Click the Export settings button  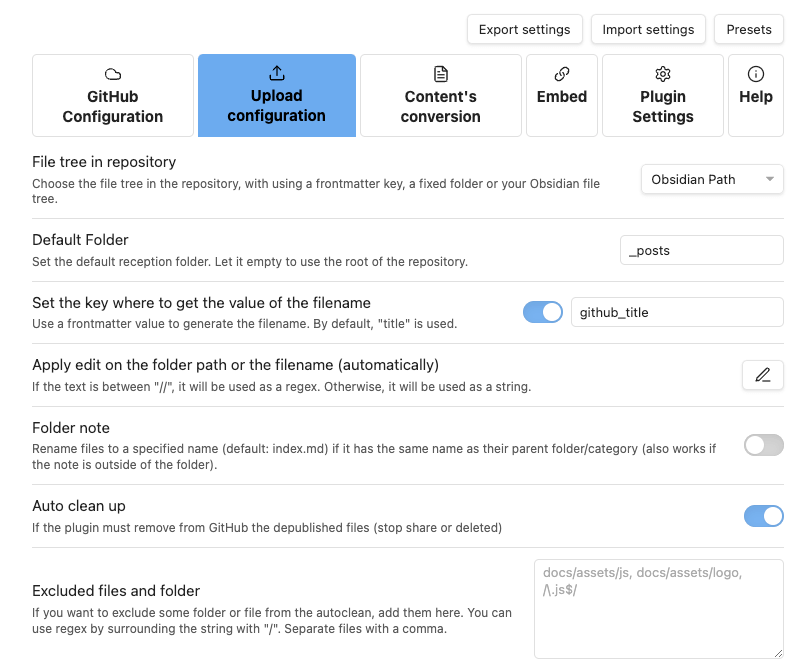(x=525, y=30)
